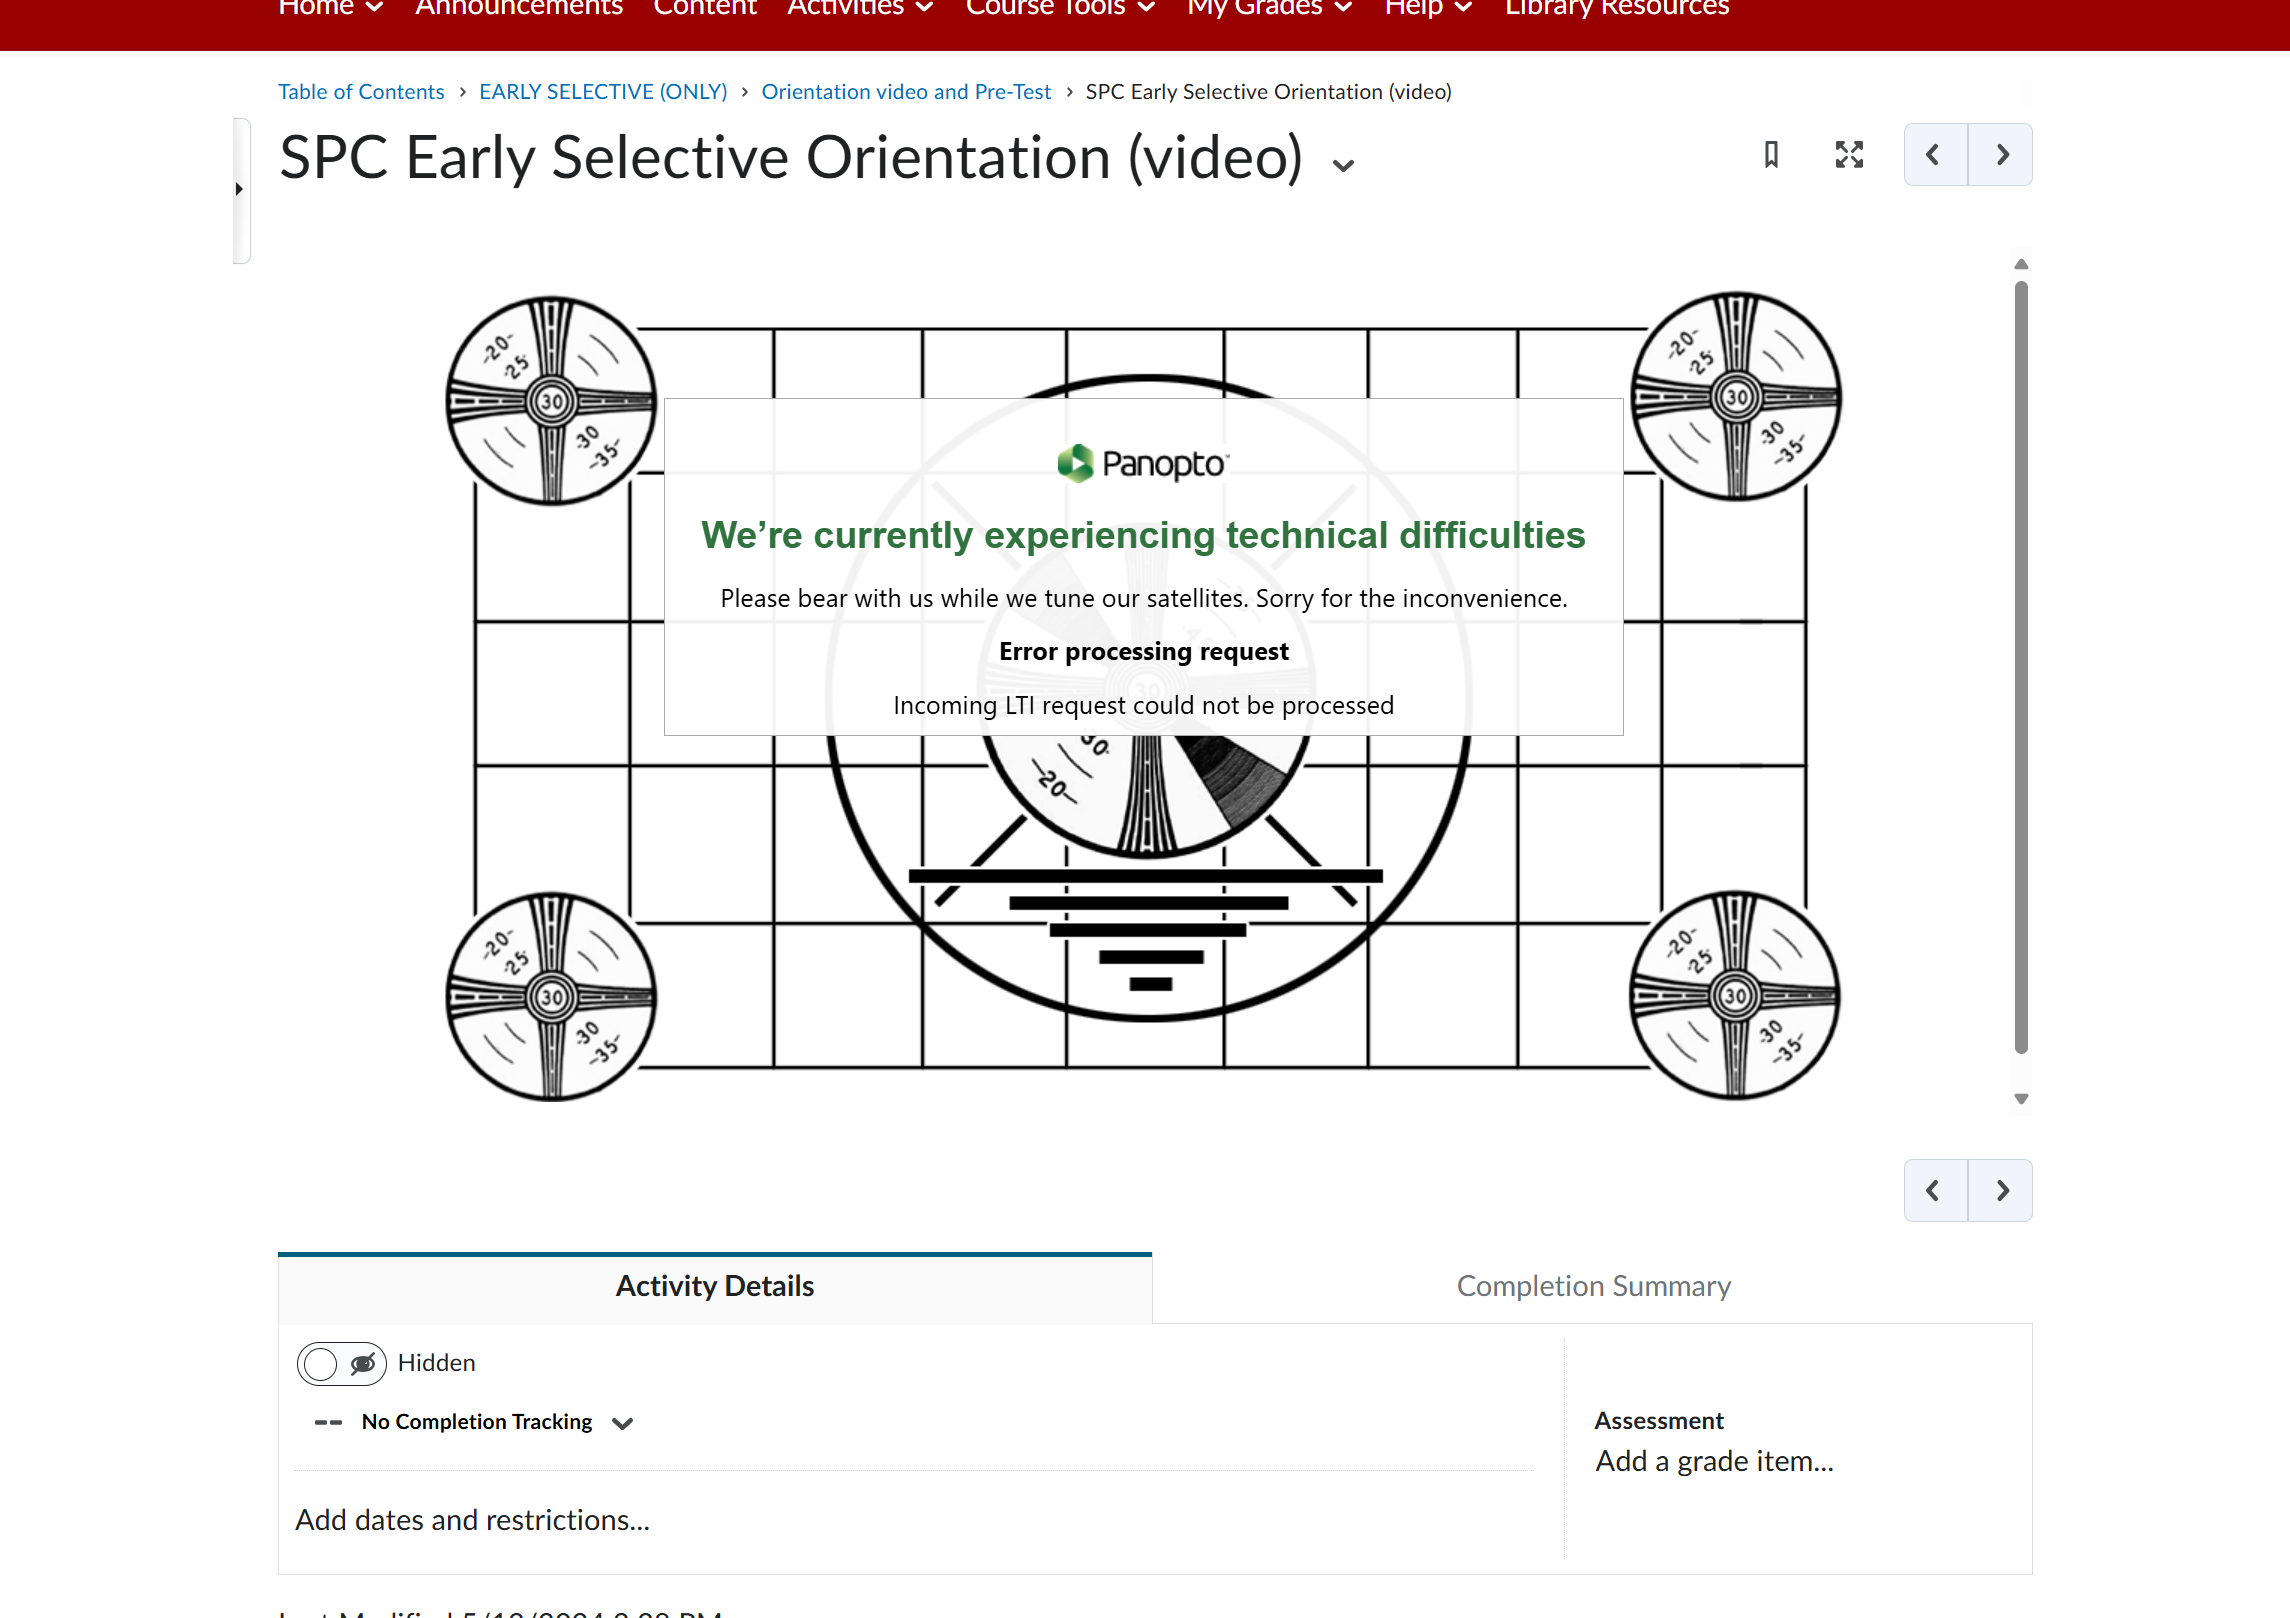The image size is (2290, 1618).
Task: Expand the Help menu
Action: point(1428,8)
